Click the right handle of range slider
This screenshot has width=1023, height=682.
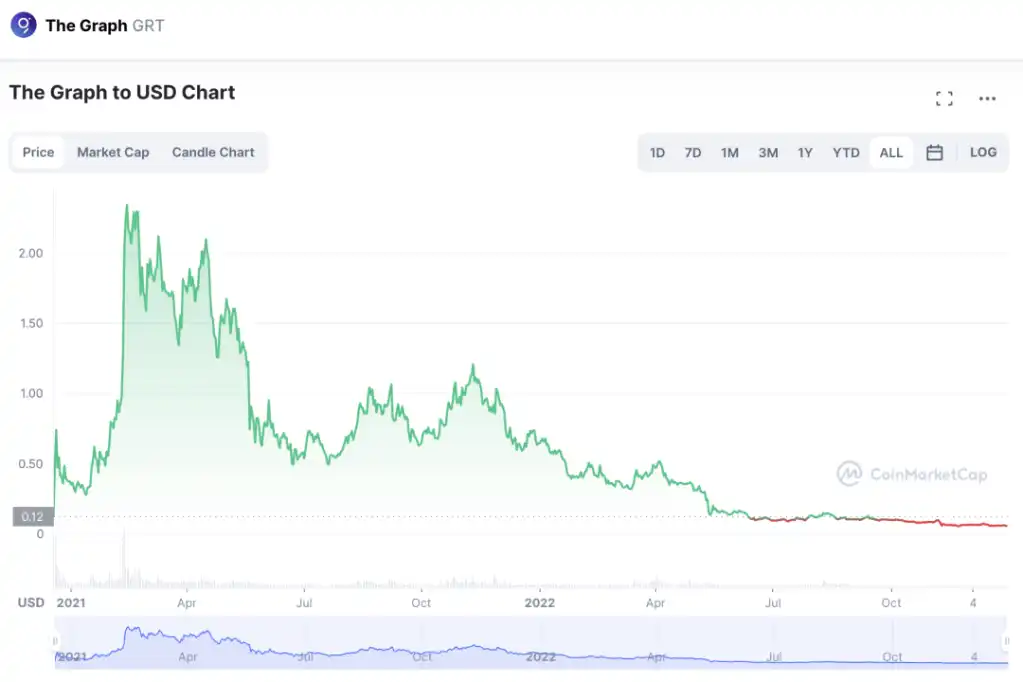1006,641
